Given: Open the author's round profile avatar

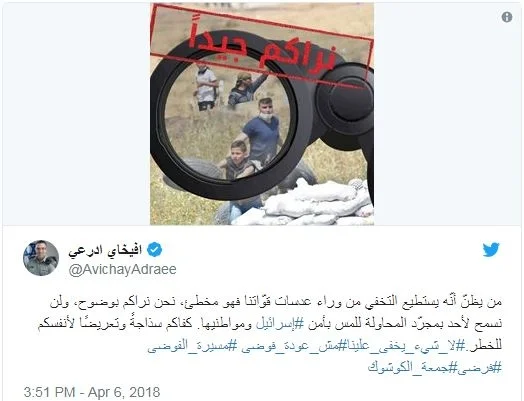Looking at the screenshot, I should [x=41, y=258].
